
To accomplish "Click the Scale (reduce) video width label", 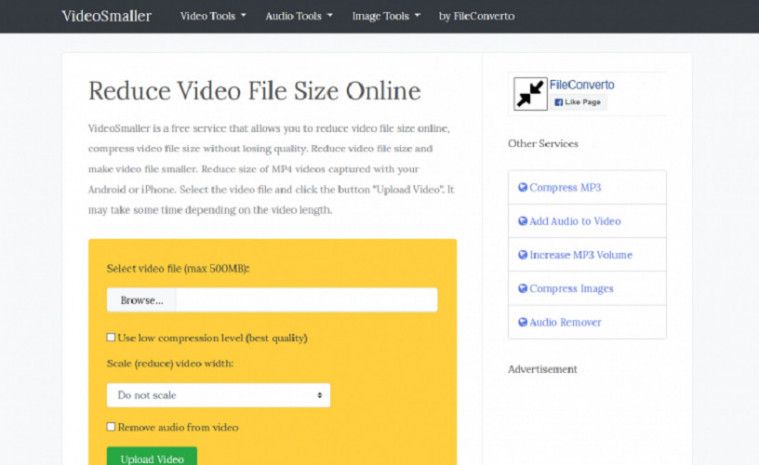I will coord(170,363).
